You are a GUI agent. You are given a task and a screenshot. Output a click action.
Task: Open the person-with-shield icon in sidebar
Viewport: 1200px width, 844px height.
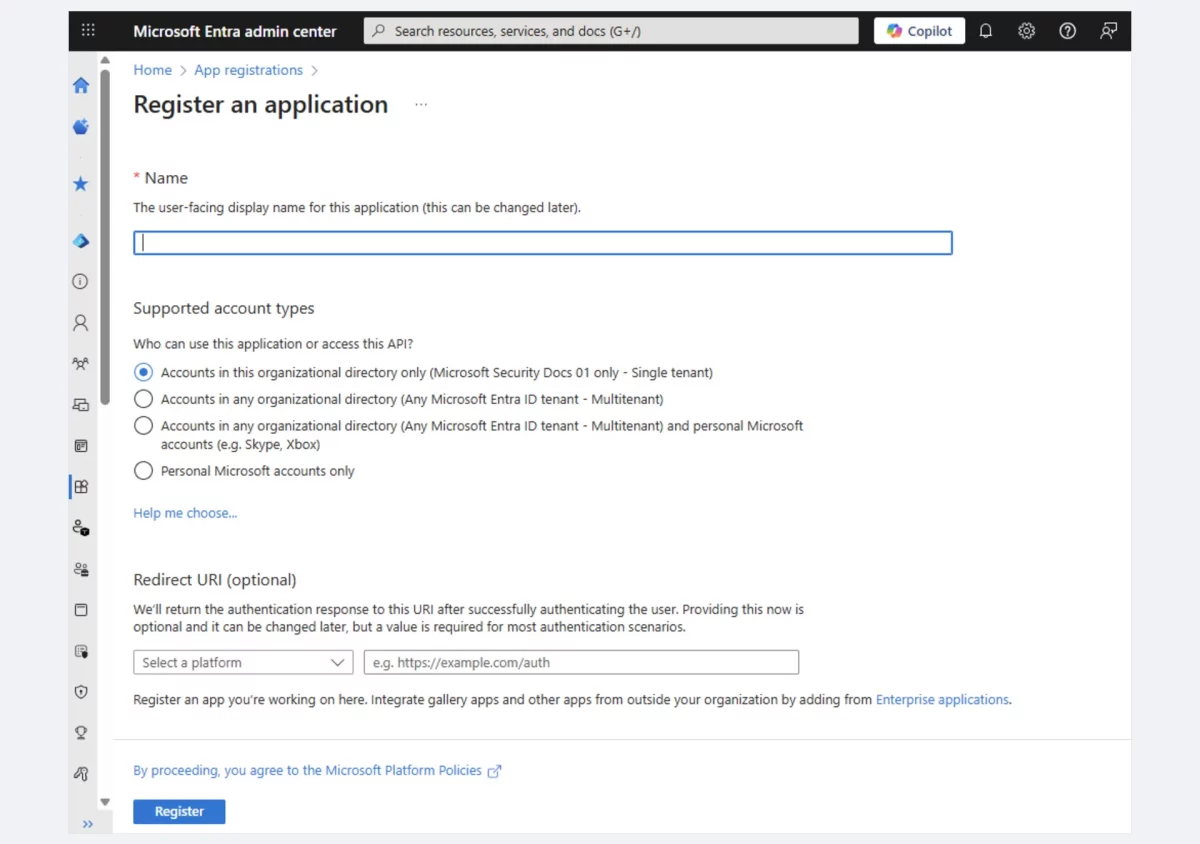81,528
